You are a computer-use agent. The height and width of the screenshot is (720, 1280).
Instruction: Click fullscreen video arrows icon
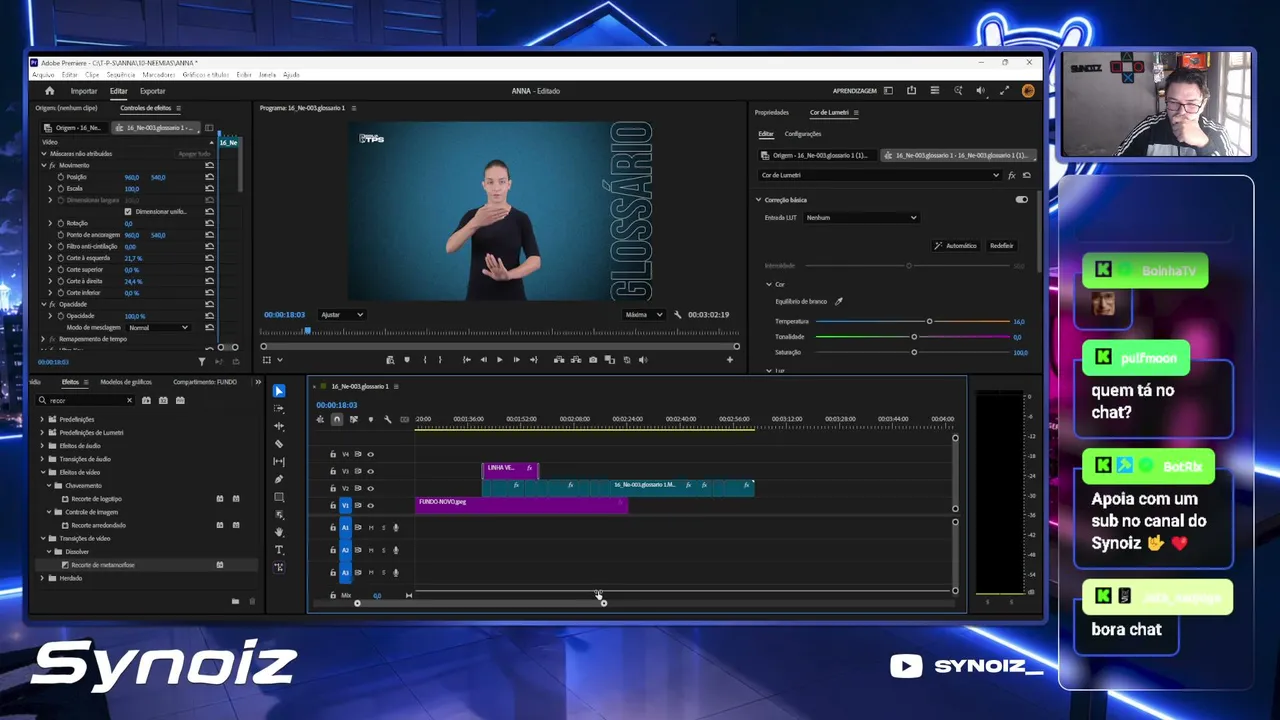[1004, 91]
